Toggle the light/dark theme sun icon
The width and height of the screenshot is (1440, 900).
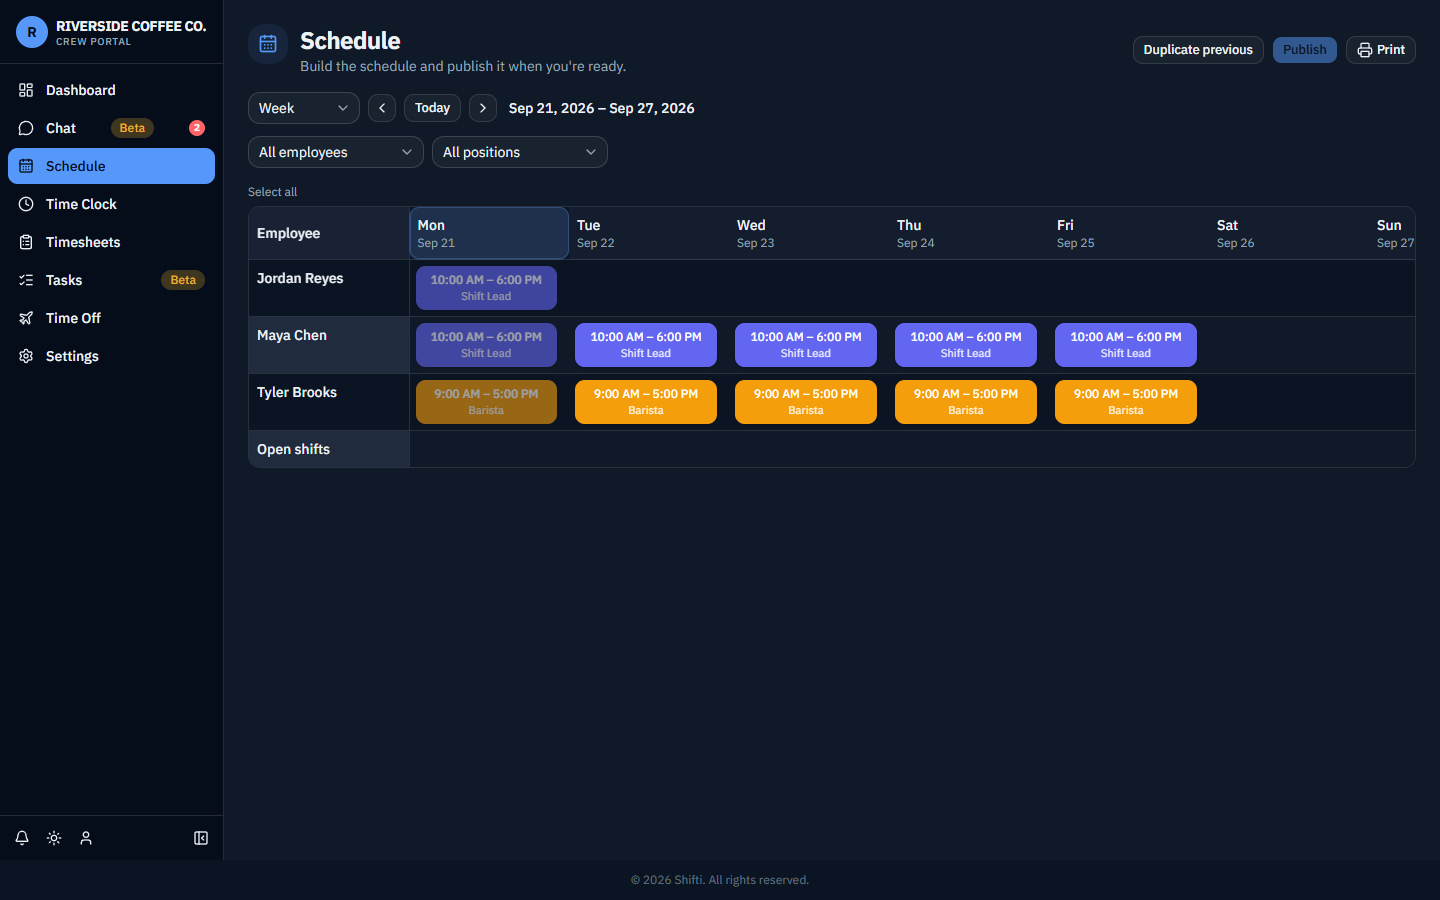point(54,838)
